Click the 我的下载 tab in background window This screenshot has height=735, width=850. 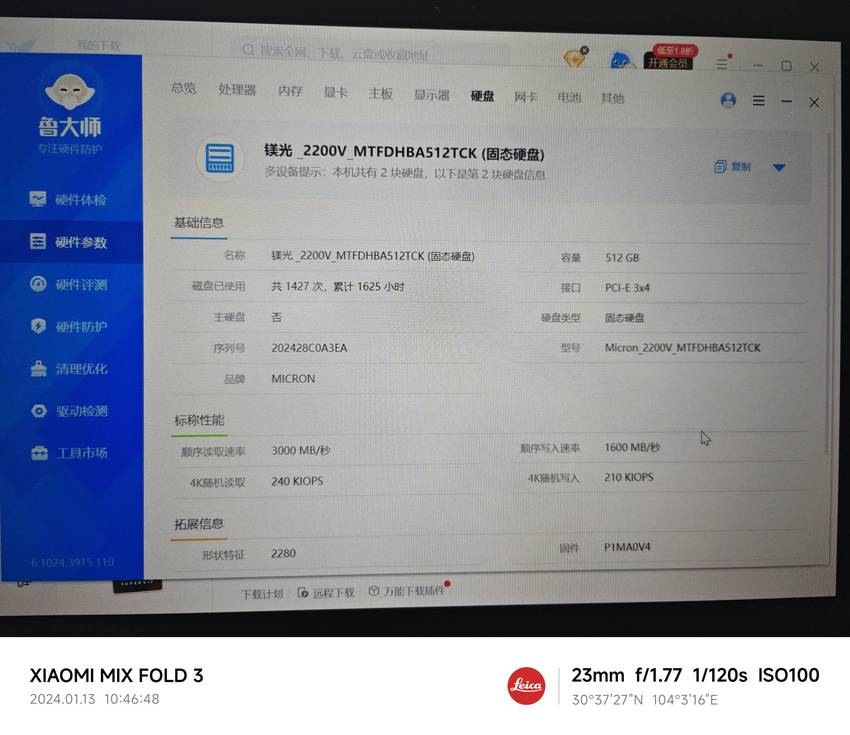98,44
